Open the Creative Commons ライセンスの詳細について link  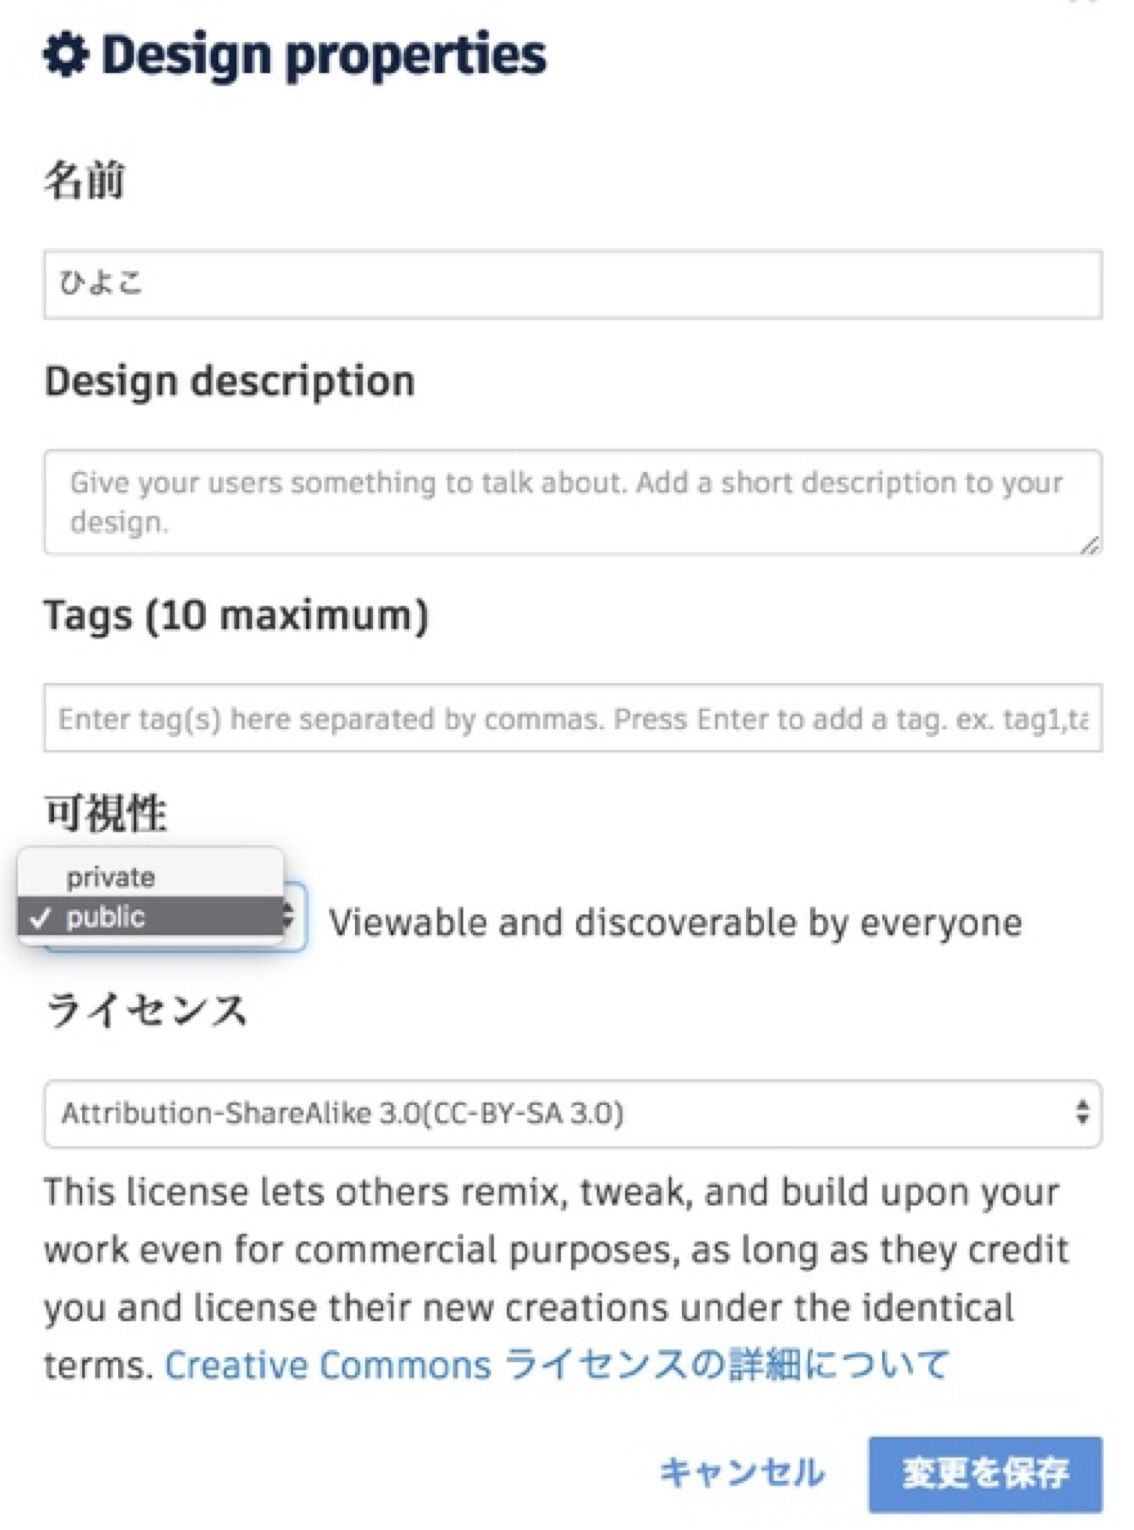tap(555, 1363)
